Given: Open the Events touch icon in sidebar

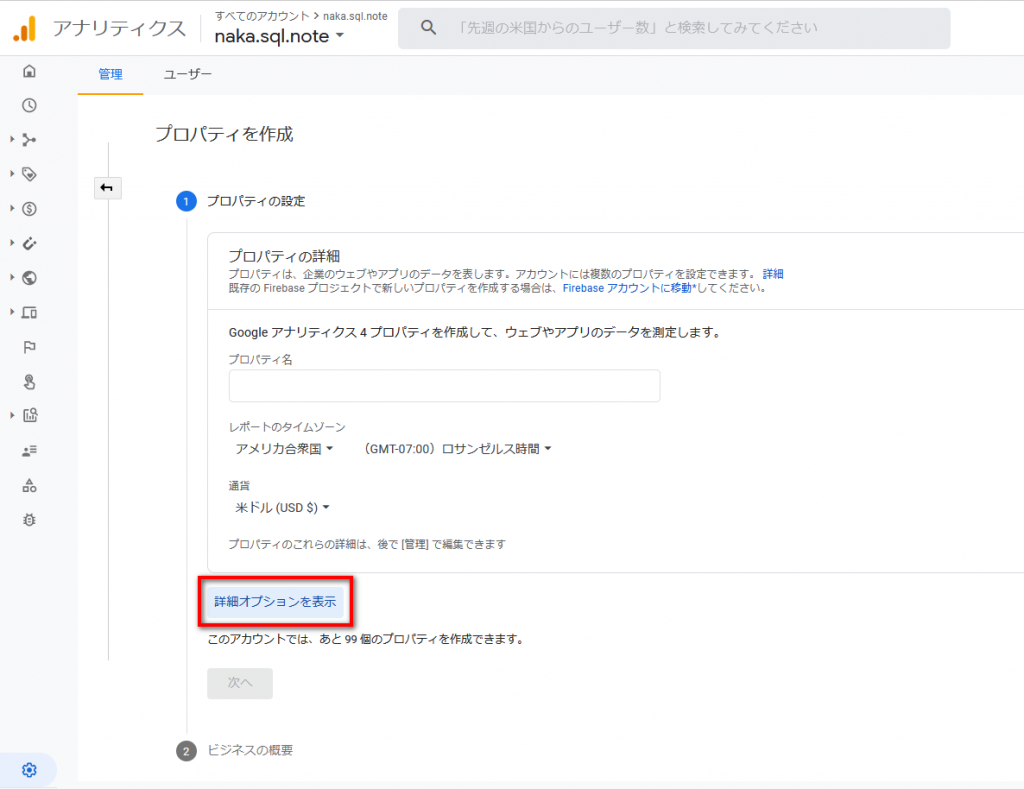Looking at the screenshot, I should [x=29, y=382].
